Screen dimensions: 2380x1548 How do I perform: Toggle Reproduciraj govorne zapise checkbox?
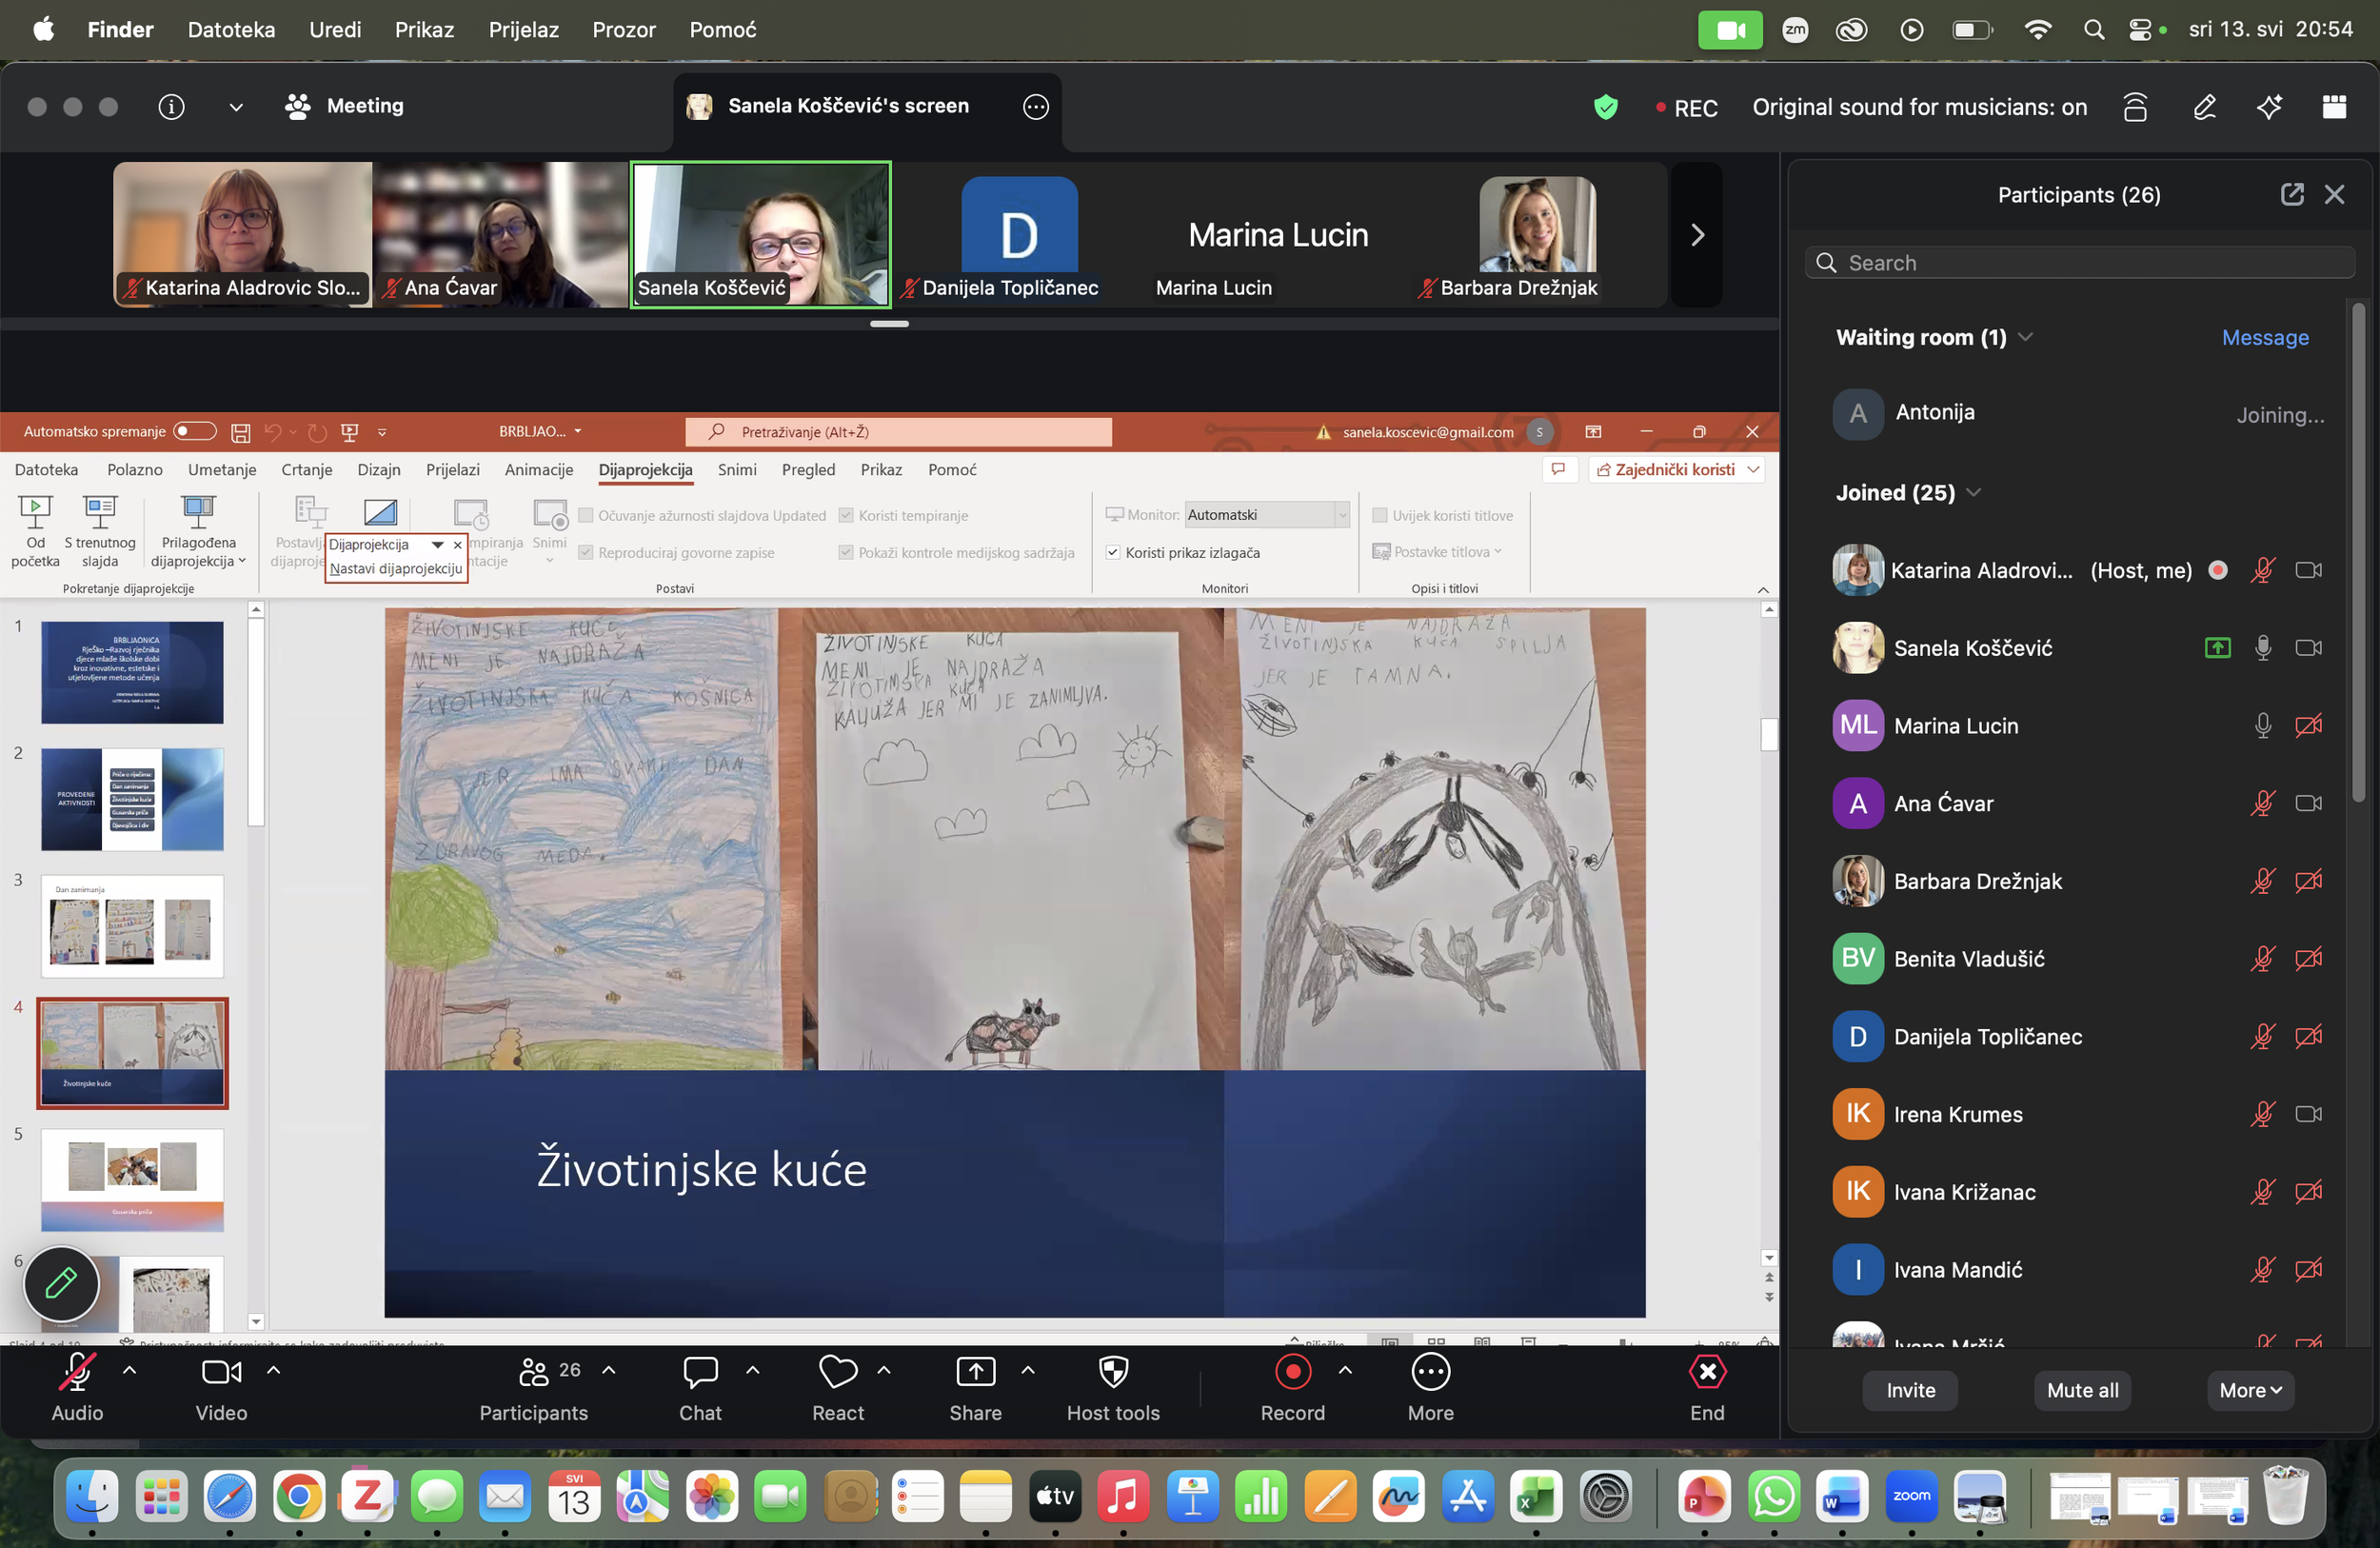point(586,552)
